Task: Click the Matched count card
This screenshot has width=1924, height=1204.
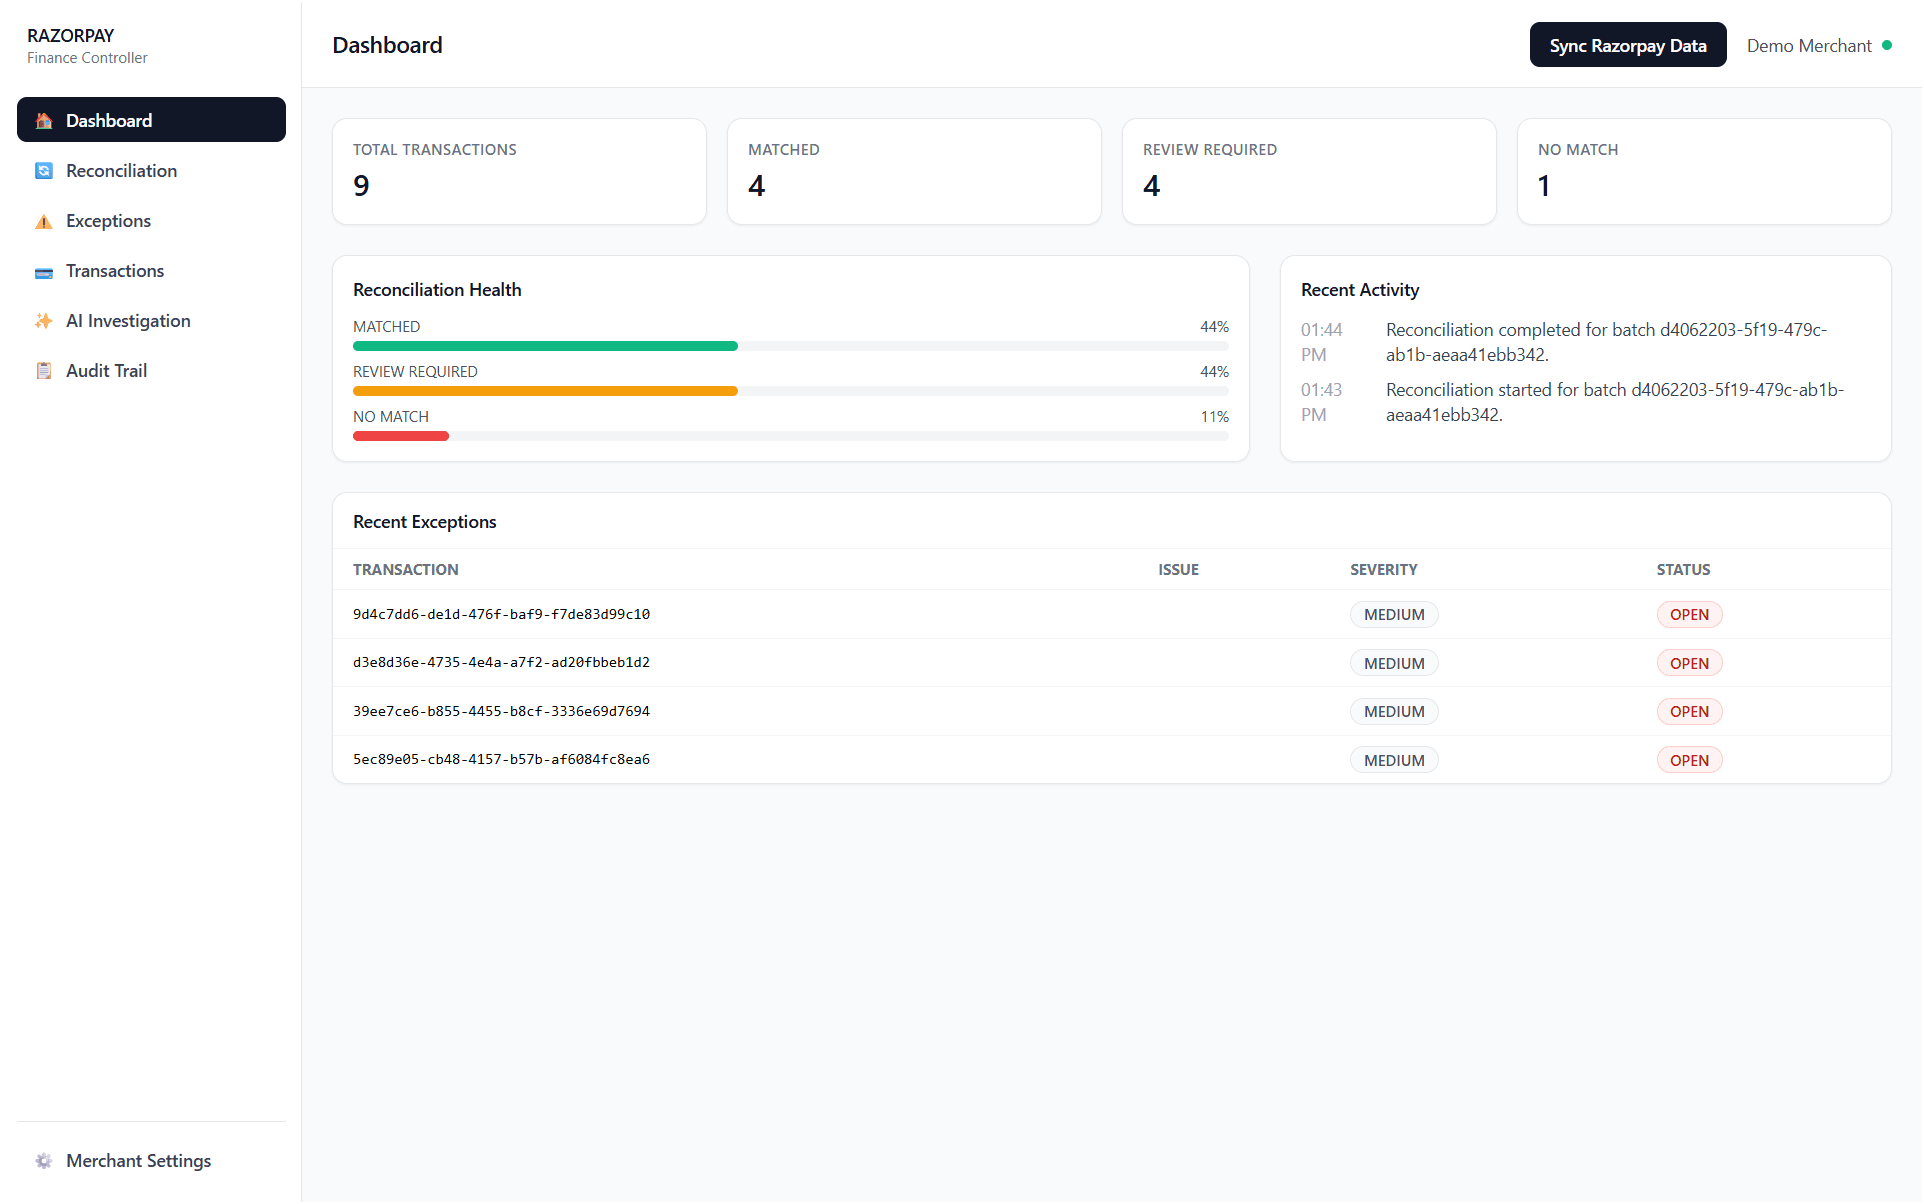Action: coord(914,171)
